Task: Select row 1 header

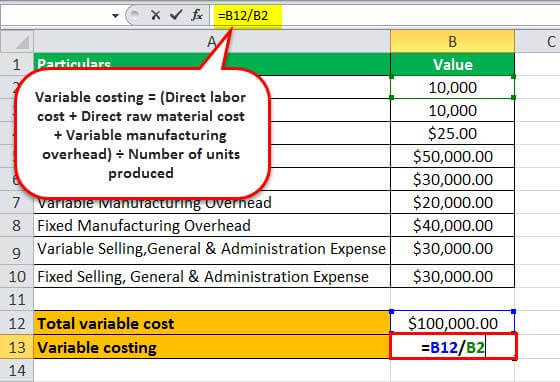Action: click(x=17, y=64)
